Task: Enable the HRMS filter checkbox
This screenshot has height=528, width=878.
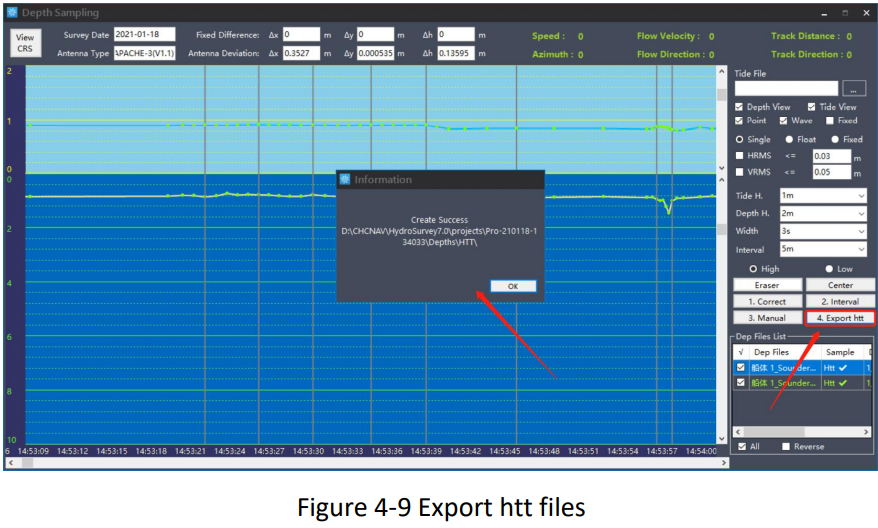Action: coord(739,155)
